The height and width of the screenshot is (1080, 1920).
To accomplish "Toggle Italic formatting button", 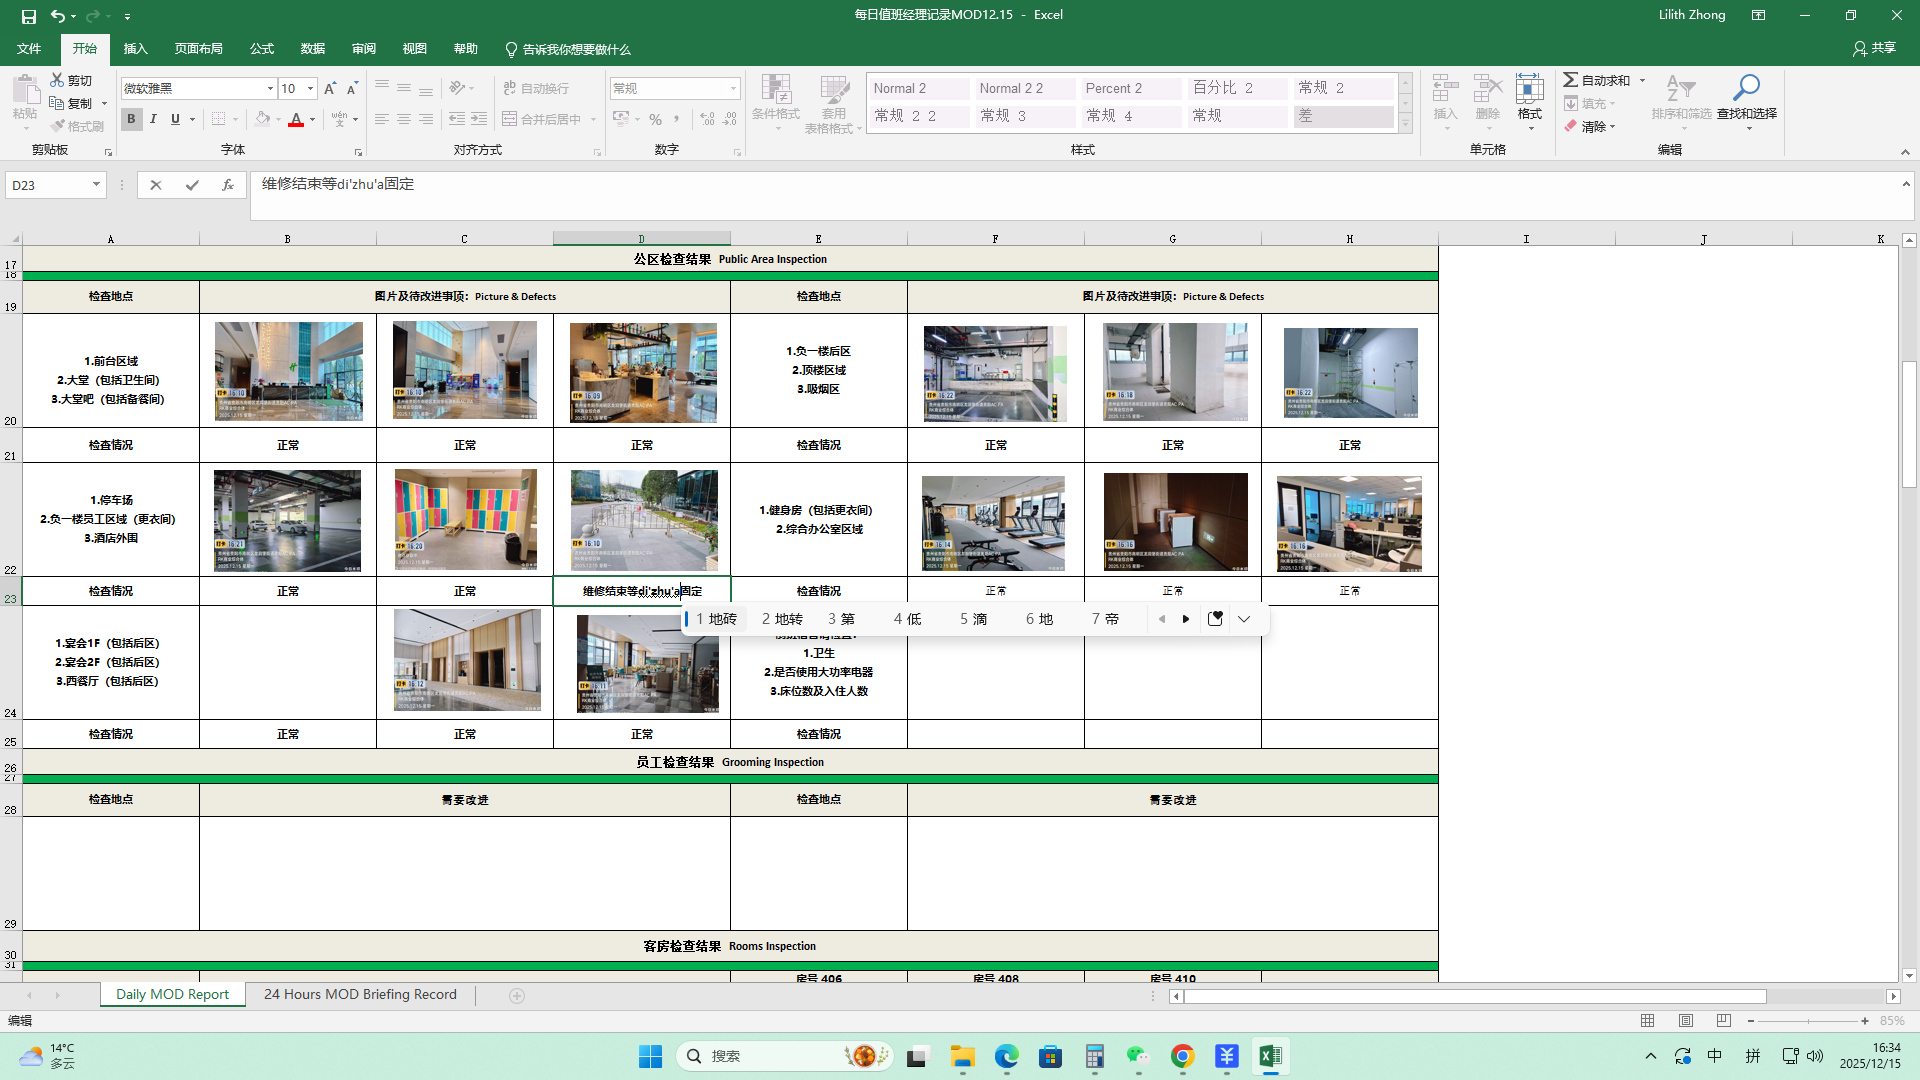I will (153, 119).
